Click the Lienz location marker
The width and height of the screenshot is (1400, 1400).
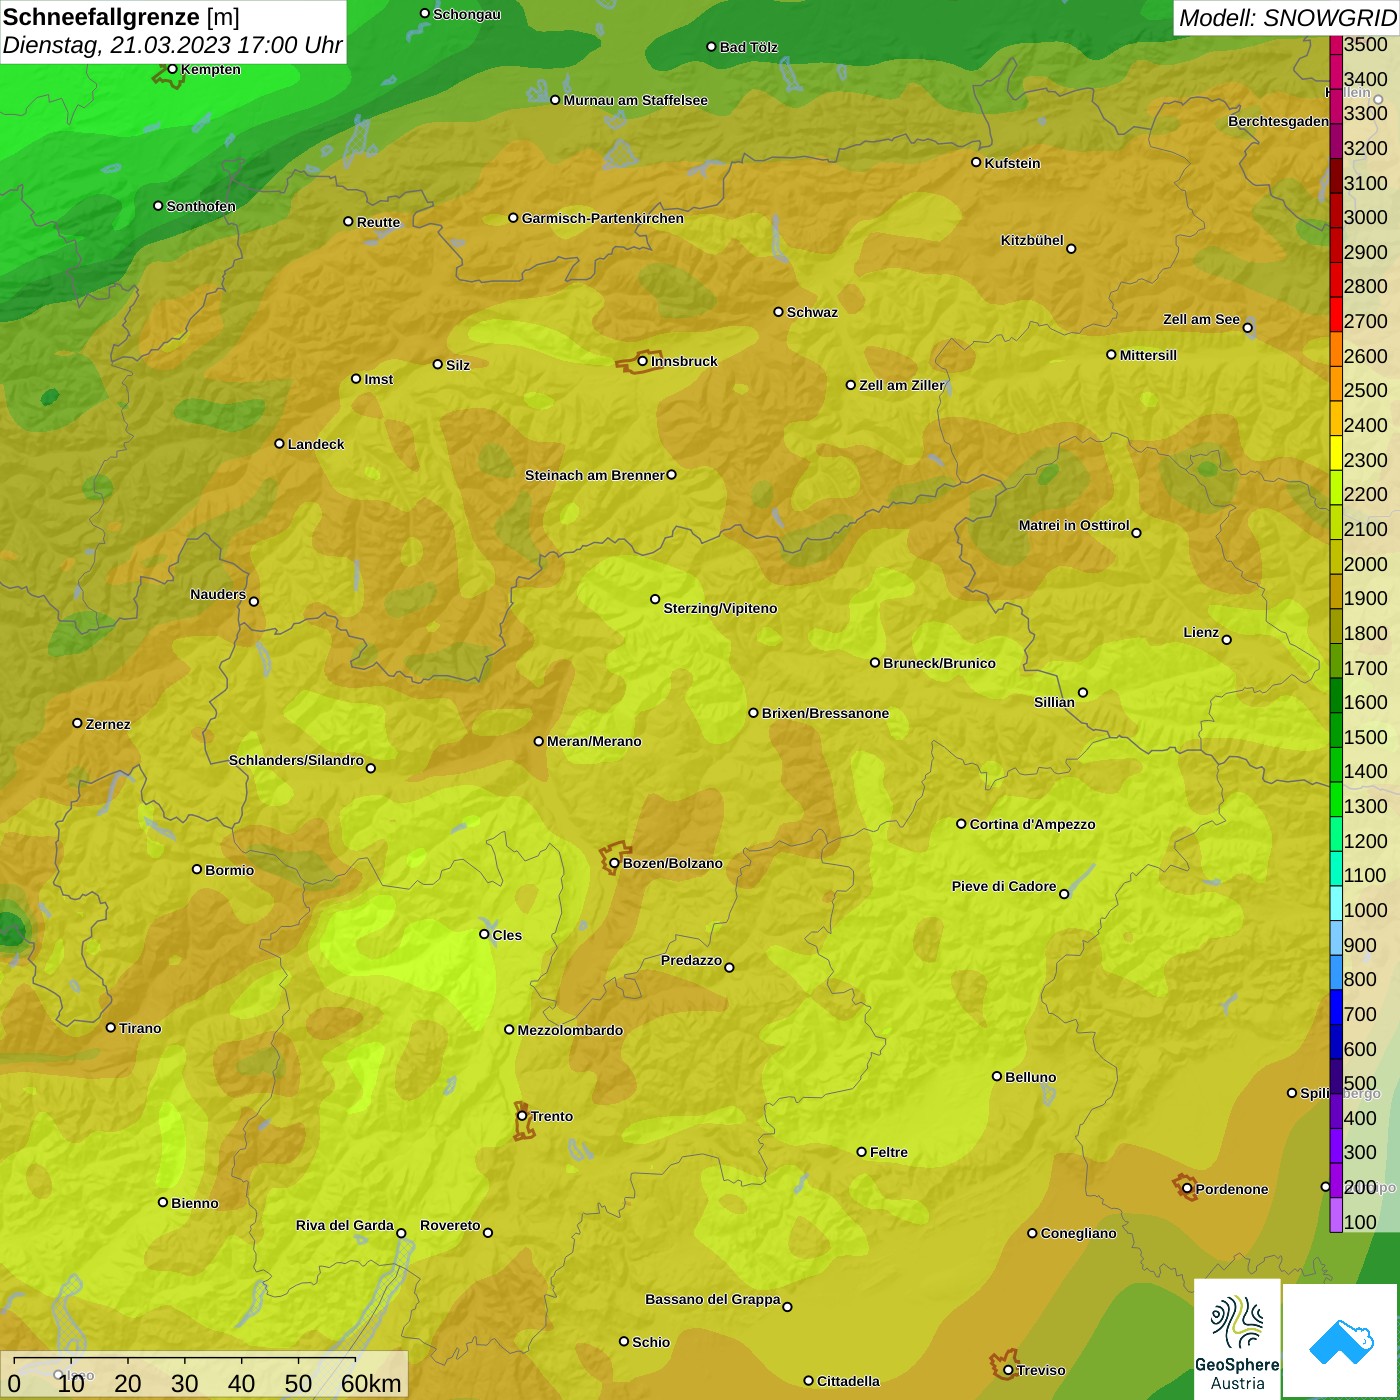[1227, 639]
